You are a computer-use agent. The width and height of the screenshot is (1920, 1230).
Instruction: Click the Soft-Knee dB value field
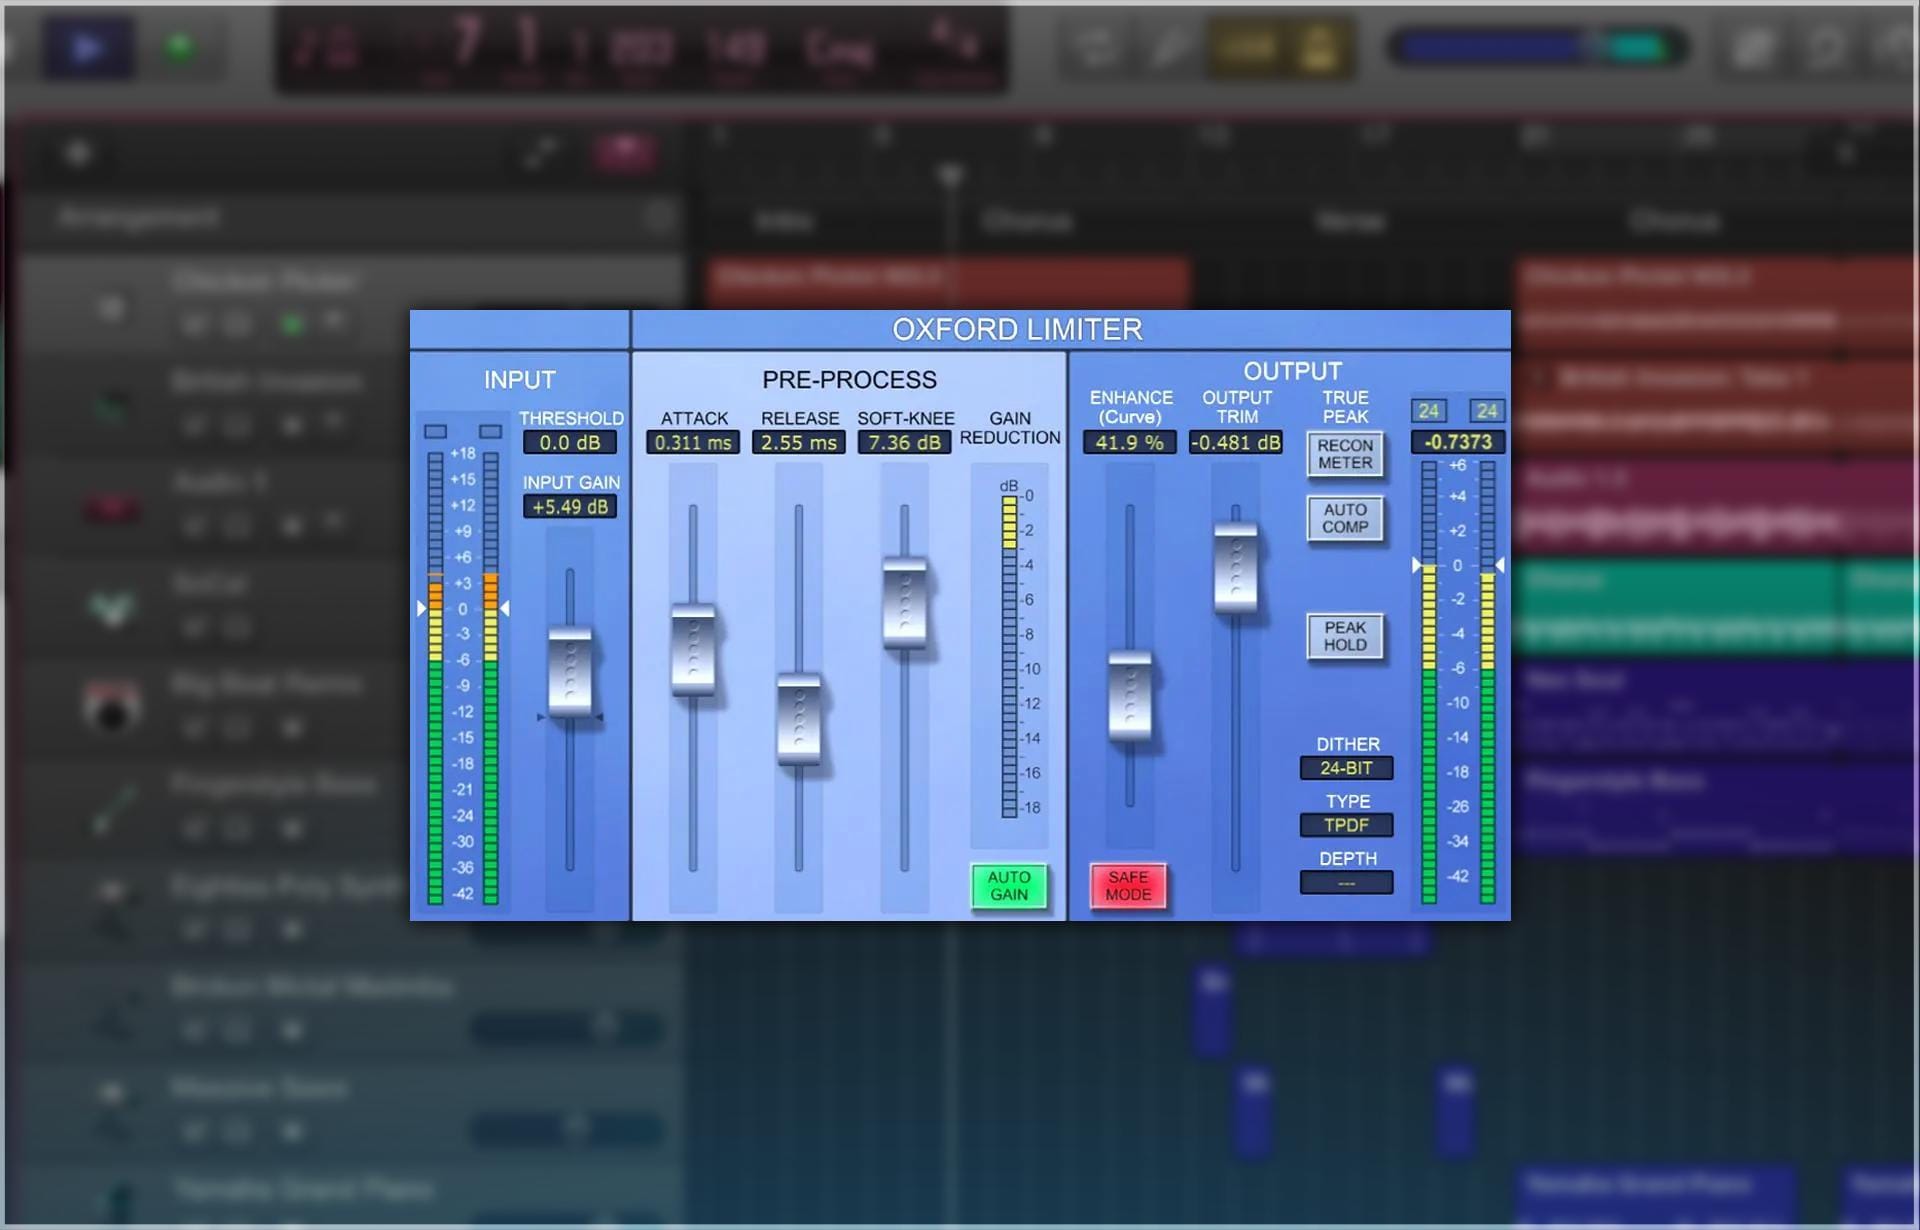(x=904, y=442)
